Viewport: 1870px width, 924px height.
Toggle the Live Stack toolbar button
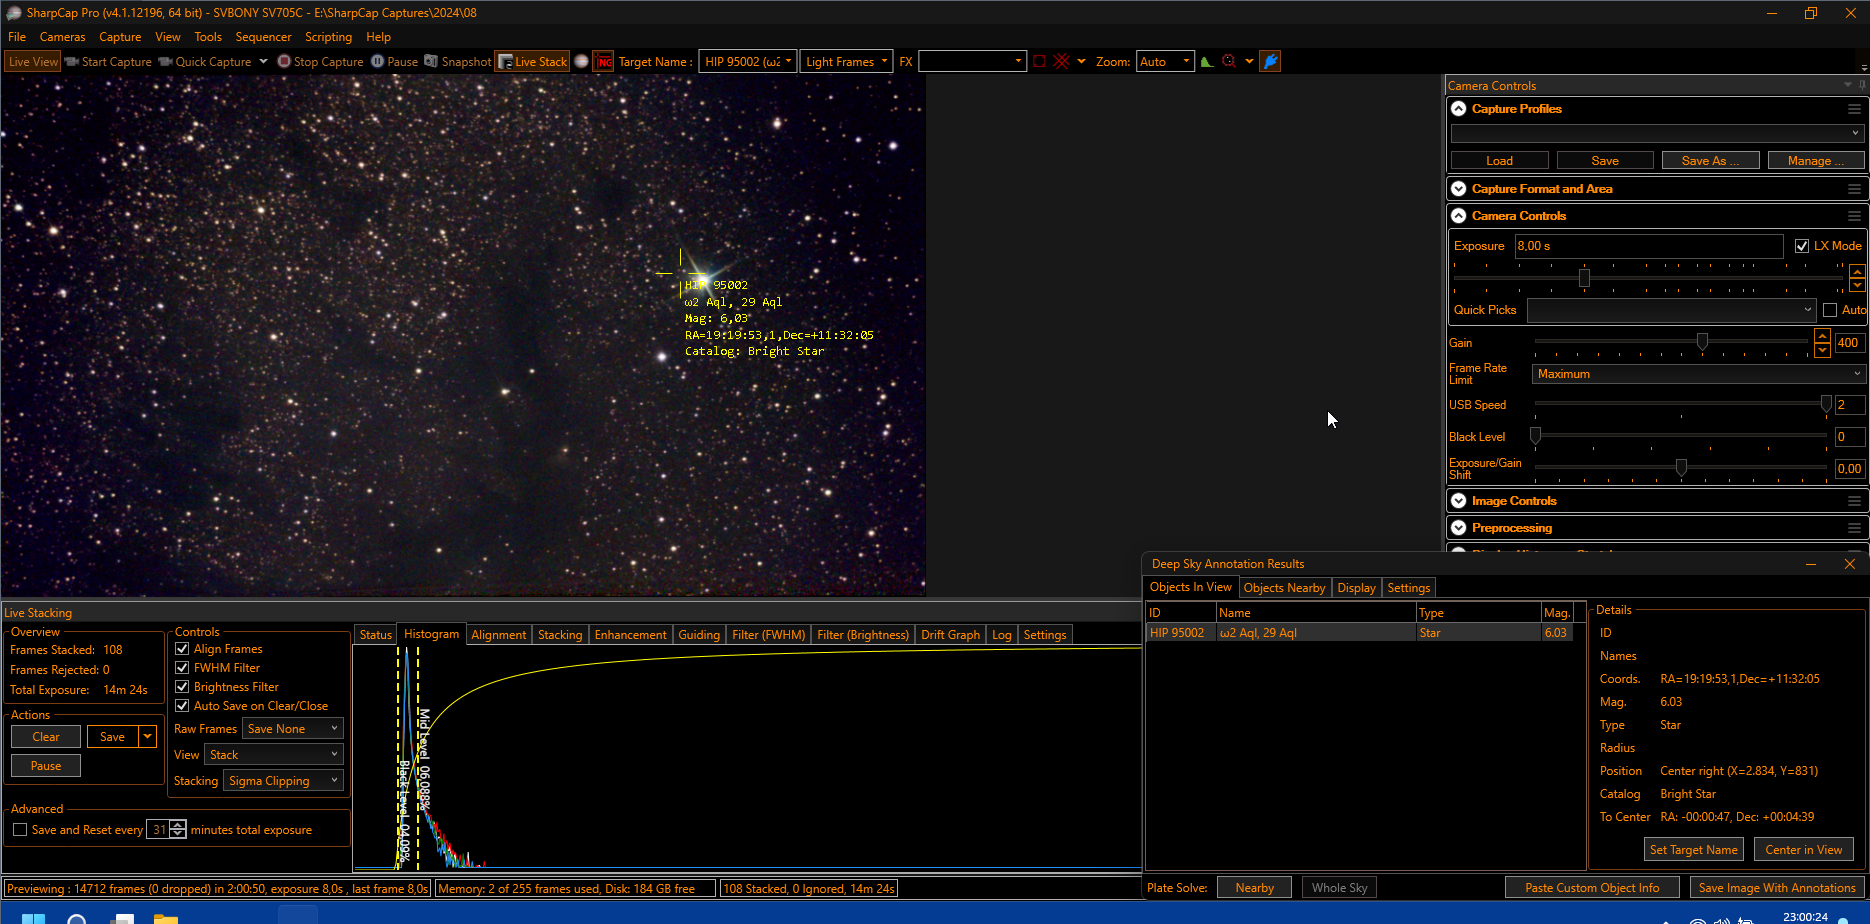tap(533, 62)
